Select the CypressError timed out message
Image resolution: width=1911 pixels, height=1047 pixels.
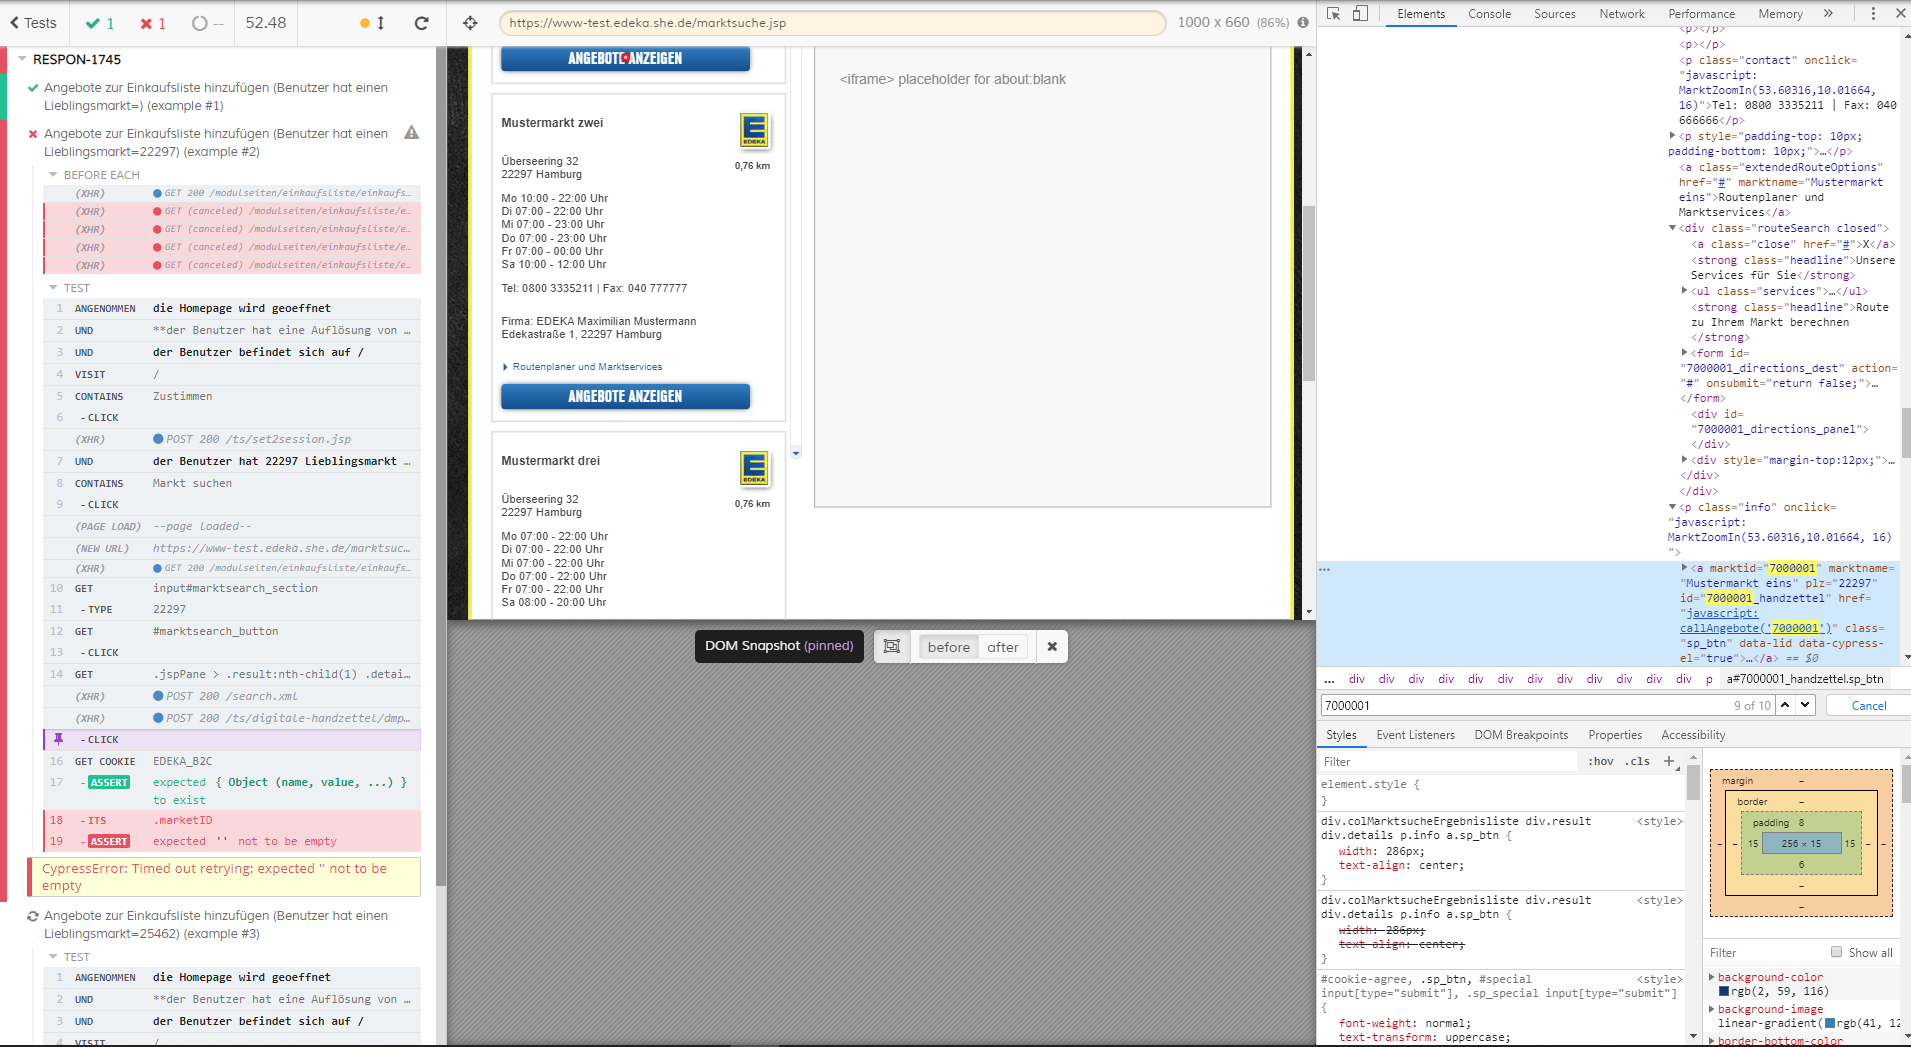225,877
